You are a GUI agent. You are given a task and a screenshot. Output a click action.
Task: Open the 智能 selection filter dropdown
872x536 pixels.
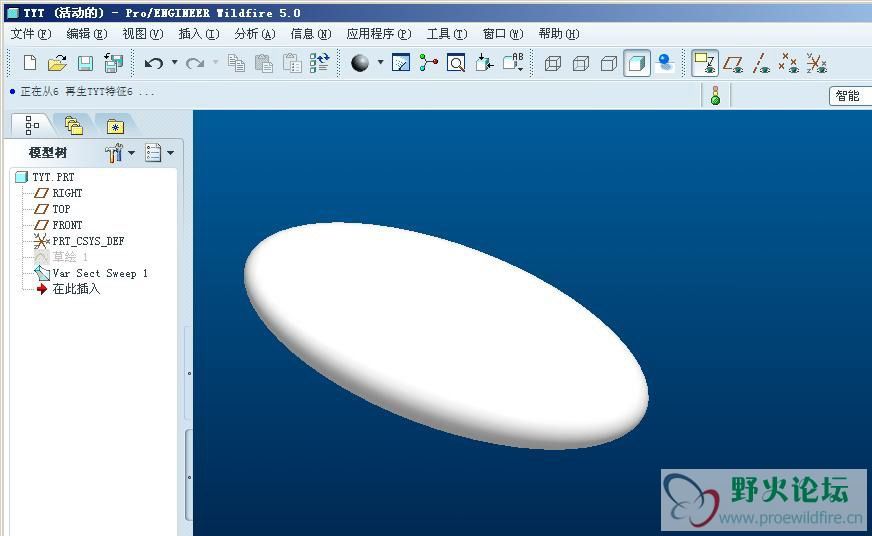coord(850,96)
